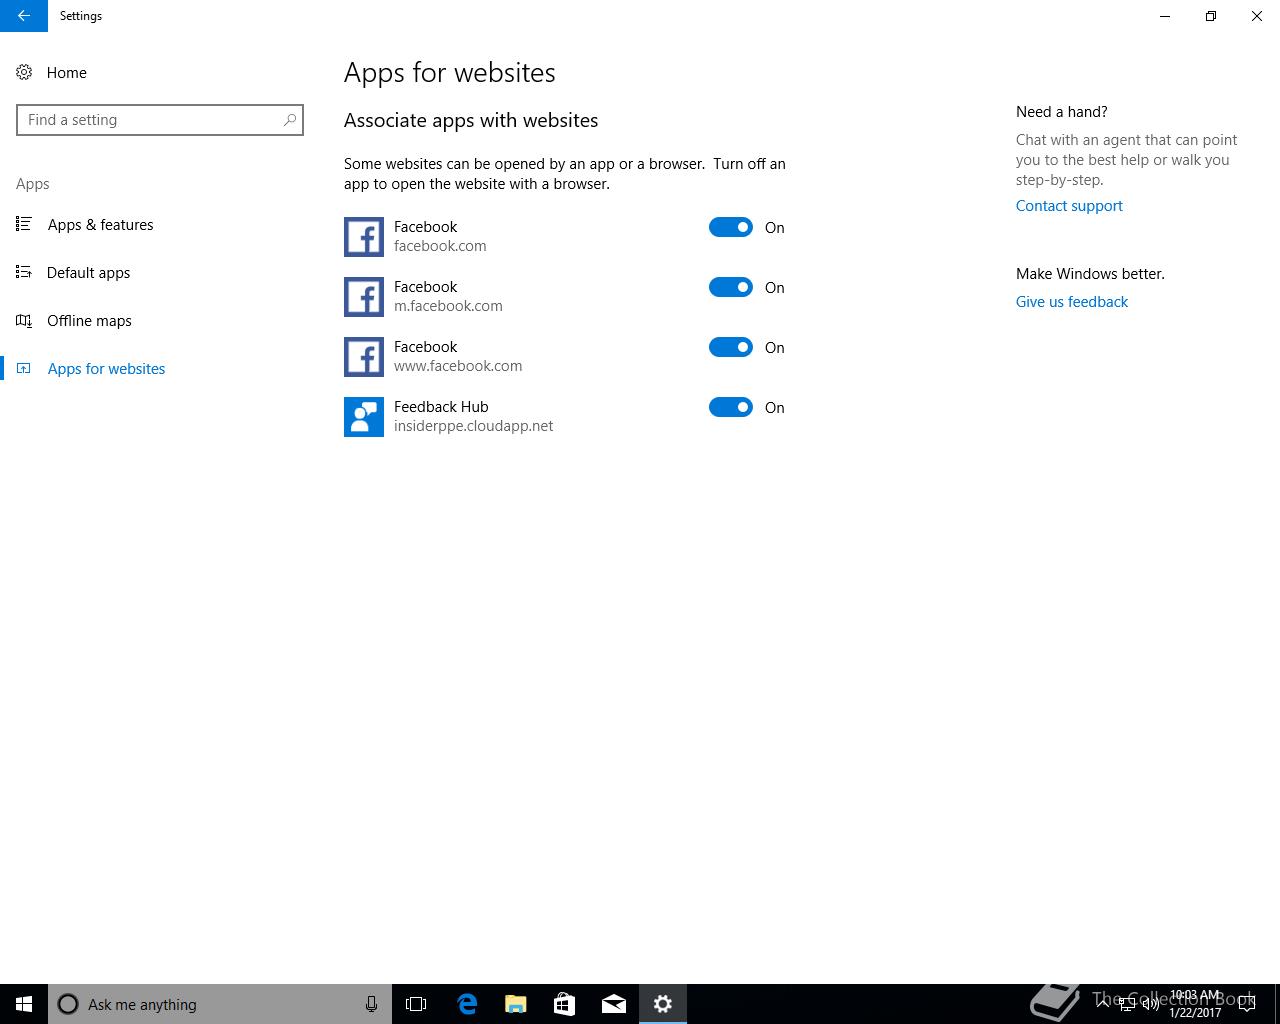
Task: Click the Apps section label in sidebar
Action: pyautogui.click(x=33, y=184)
